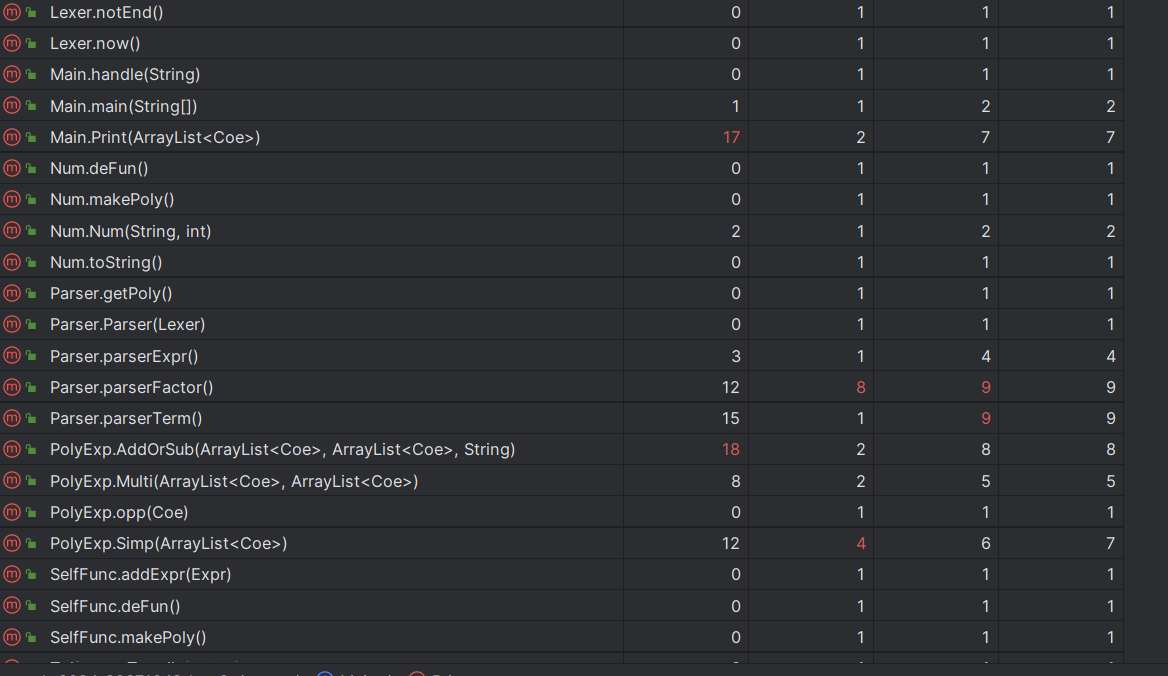Click the value 3 in Parser.parserExpr row

click(x=736, y=357)
